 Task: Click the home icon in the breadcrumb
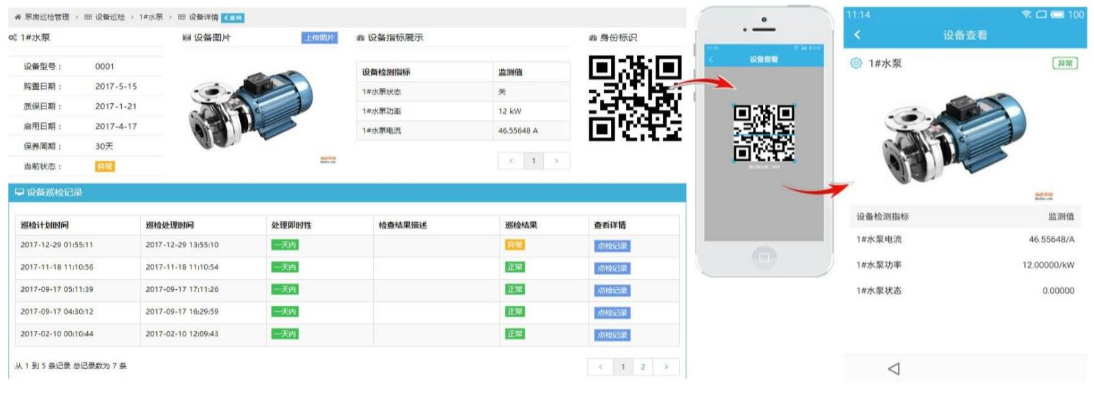(17, 17)
